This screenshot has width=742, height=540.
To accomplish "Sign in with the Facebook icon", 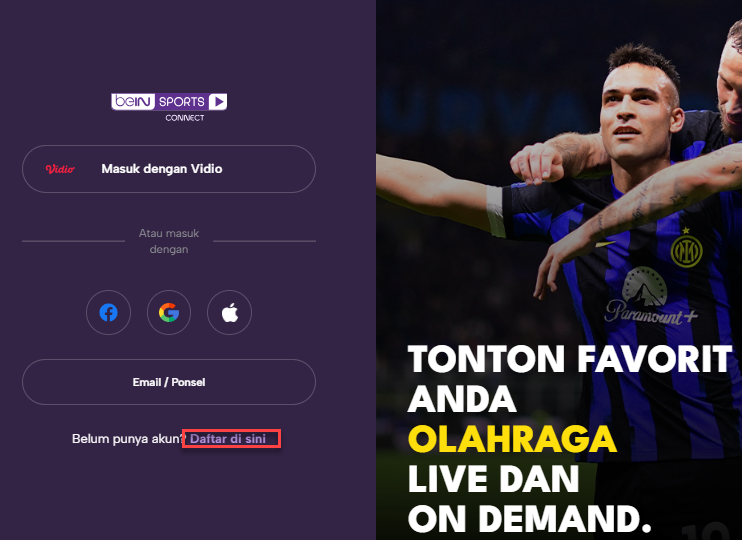I will click(x=108, y=312).
